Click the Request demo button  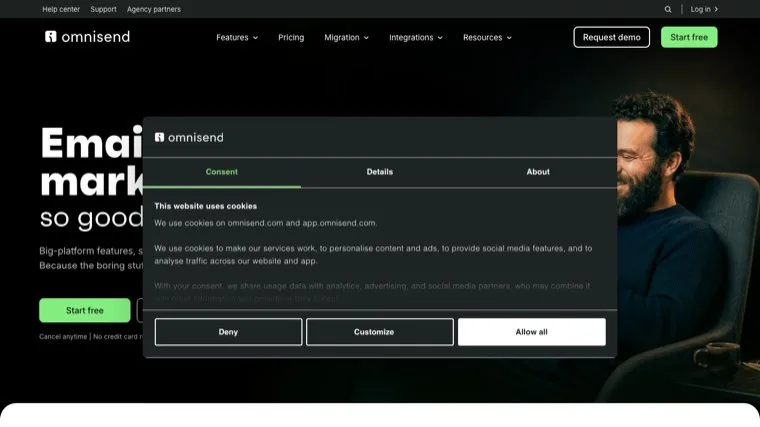(612, 37)
